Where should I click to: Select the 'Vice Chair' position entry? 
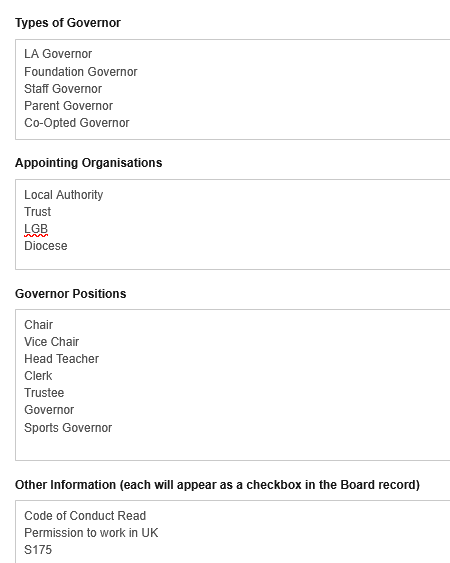pyautogui.click(x=51, y=342)
